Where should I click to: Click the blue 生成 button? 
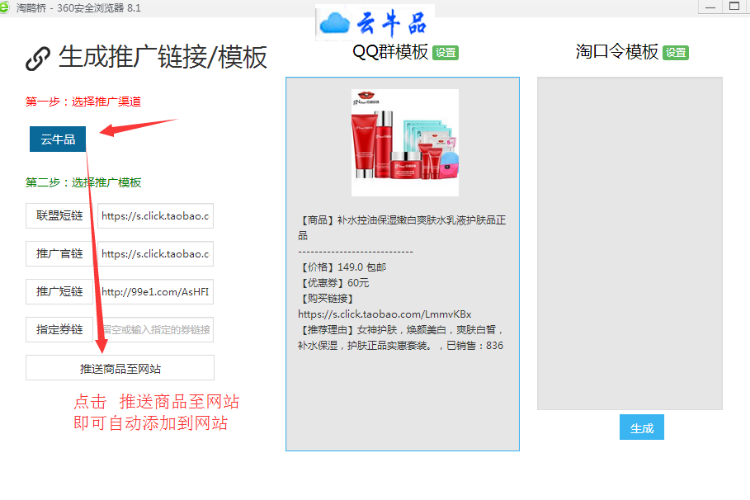coord(641,427)
